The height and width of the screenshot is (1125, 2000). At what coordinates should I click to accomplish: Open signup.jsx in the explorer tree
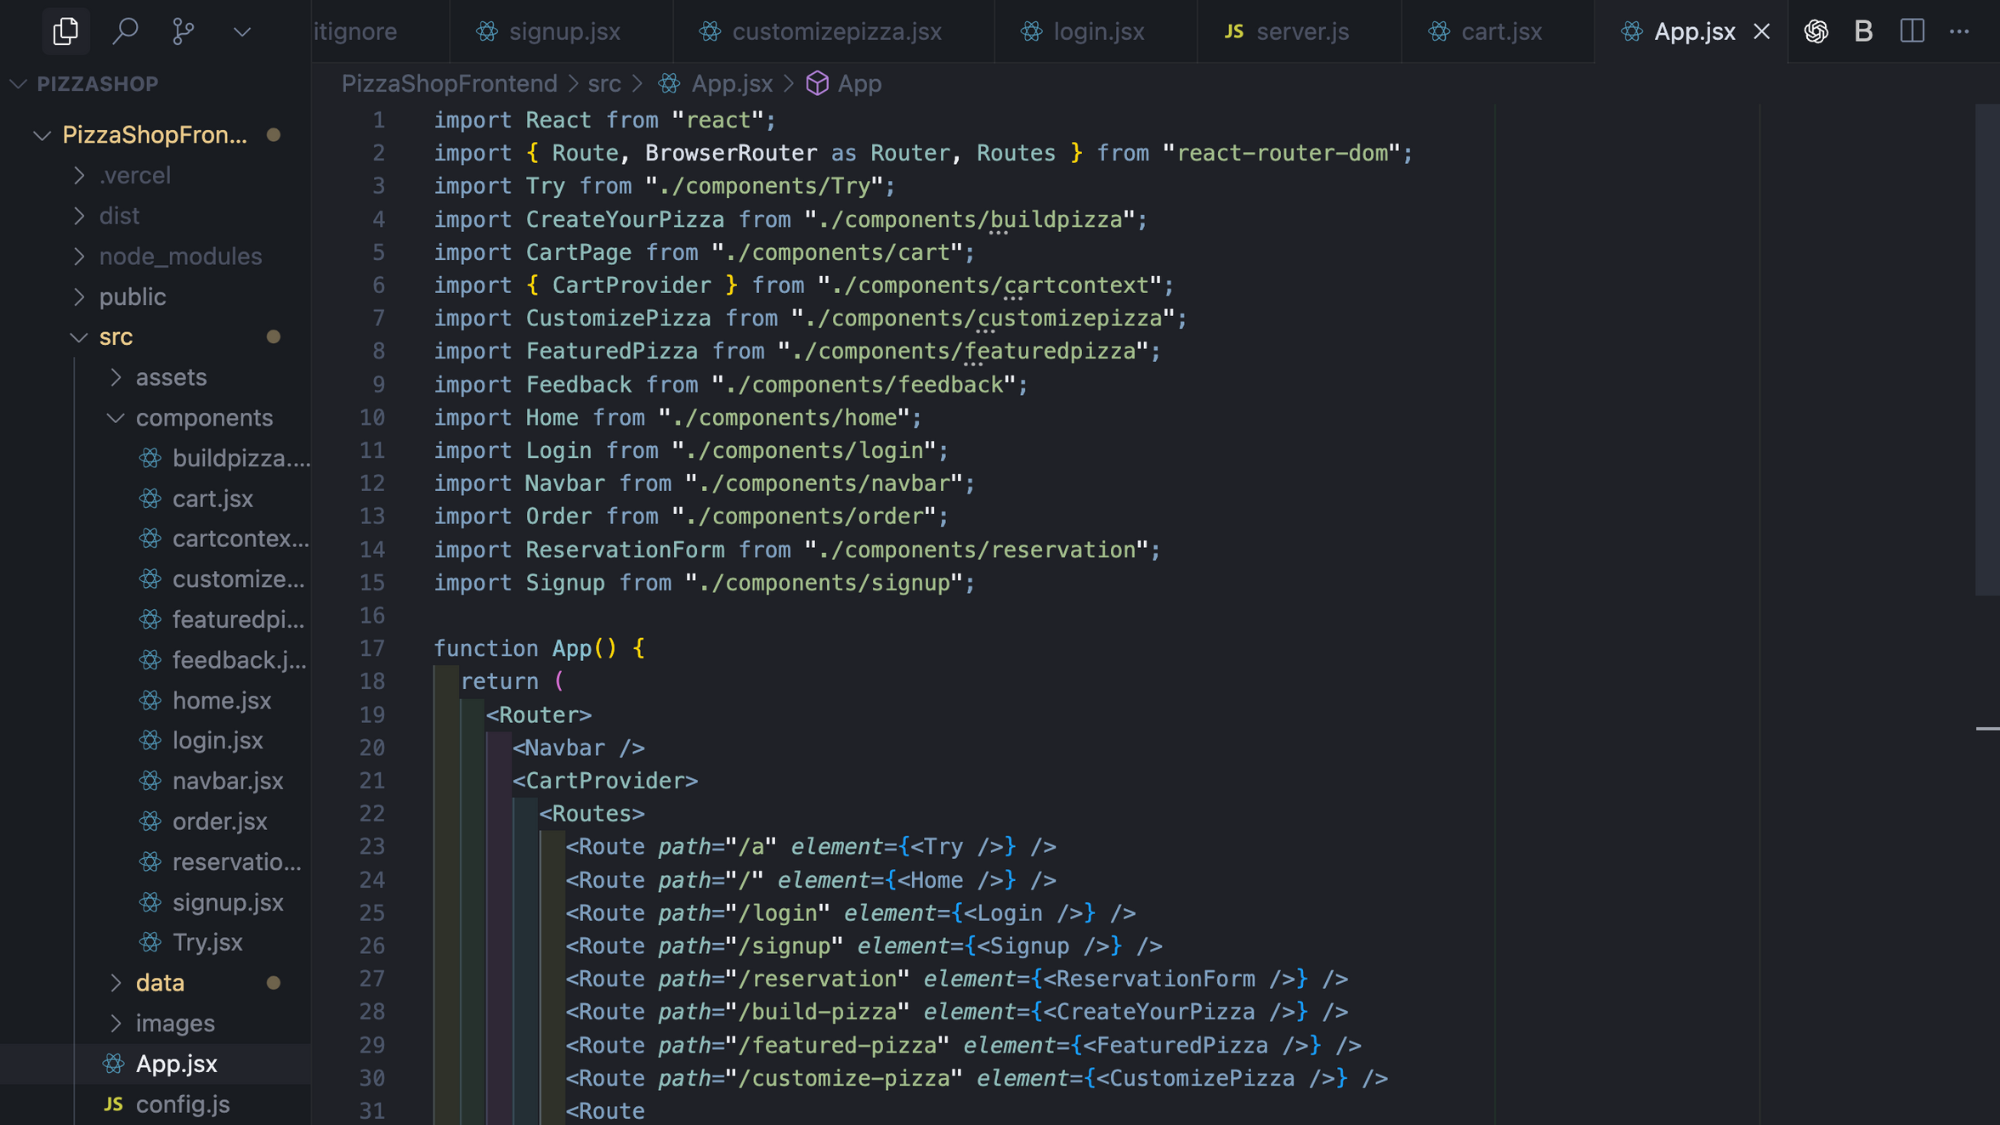(155, 902)
